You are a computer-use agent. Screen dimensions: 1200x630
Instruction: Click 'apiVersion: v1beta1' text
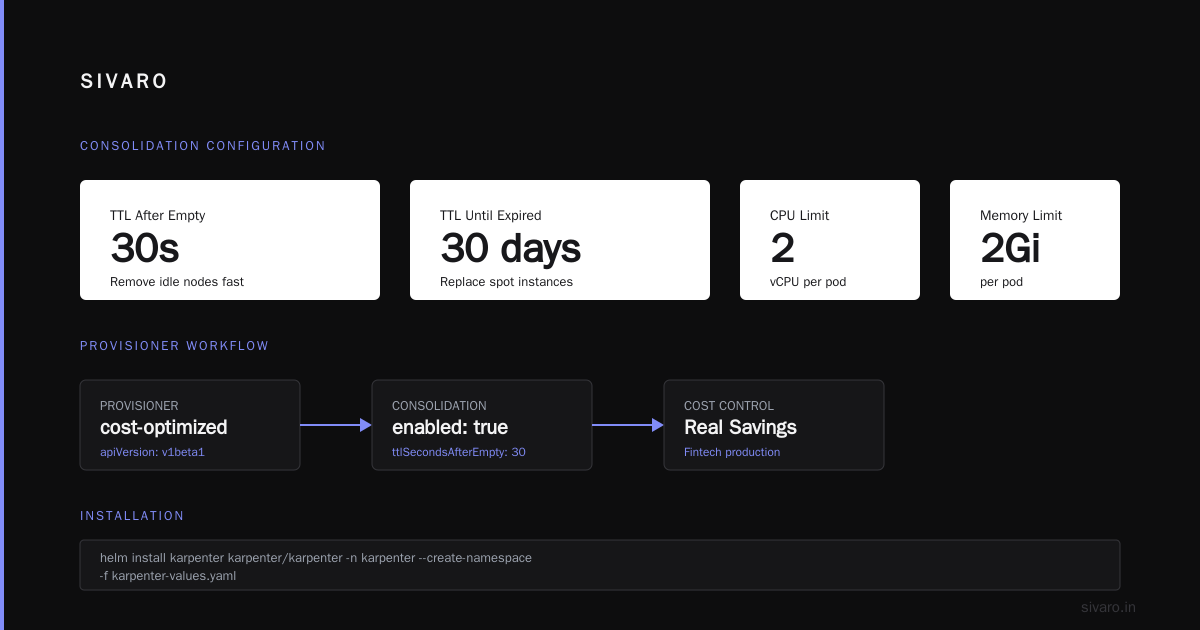[x=152, y=452]
